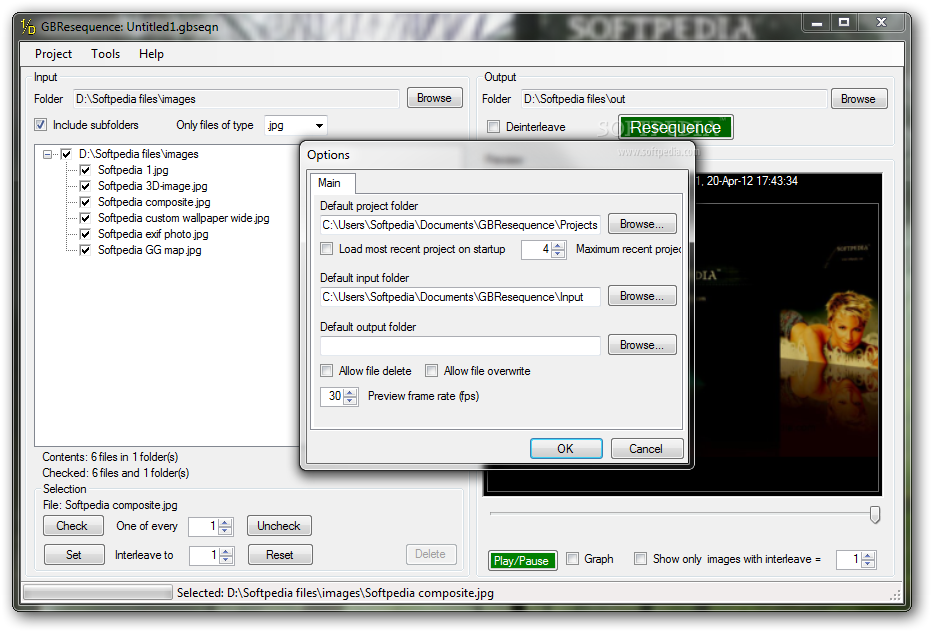The width and height of the screenshot is (932, 632).
Task: Open the Tools menu
Action: (x=106, y=54)
